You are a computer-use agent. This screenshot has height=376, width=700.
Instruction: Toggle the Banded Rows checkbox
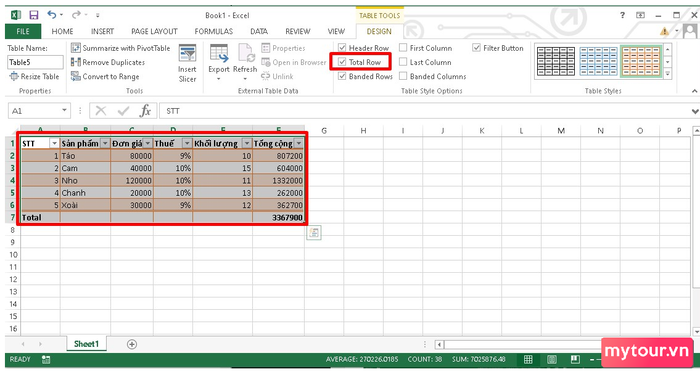tap(342, 76)
